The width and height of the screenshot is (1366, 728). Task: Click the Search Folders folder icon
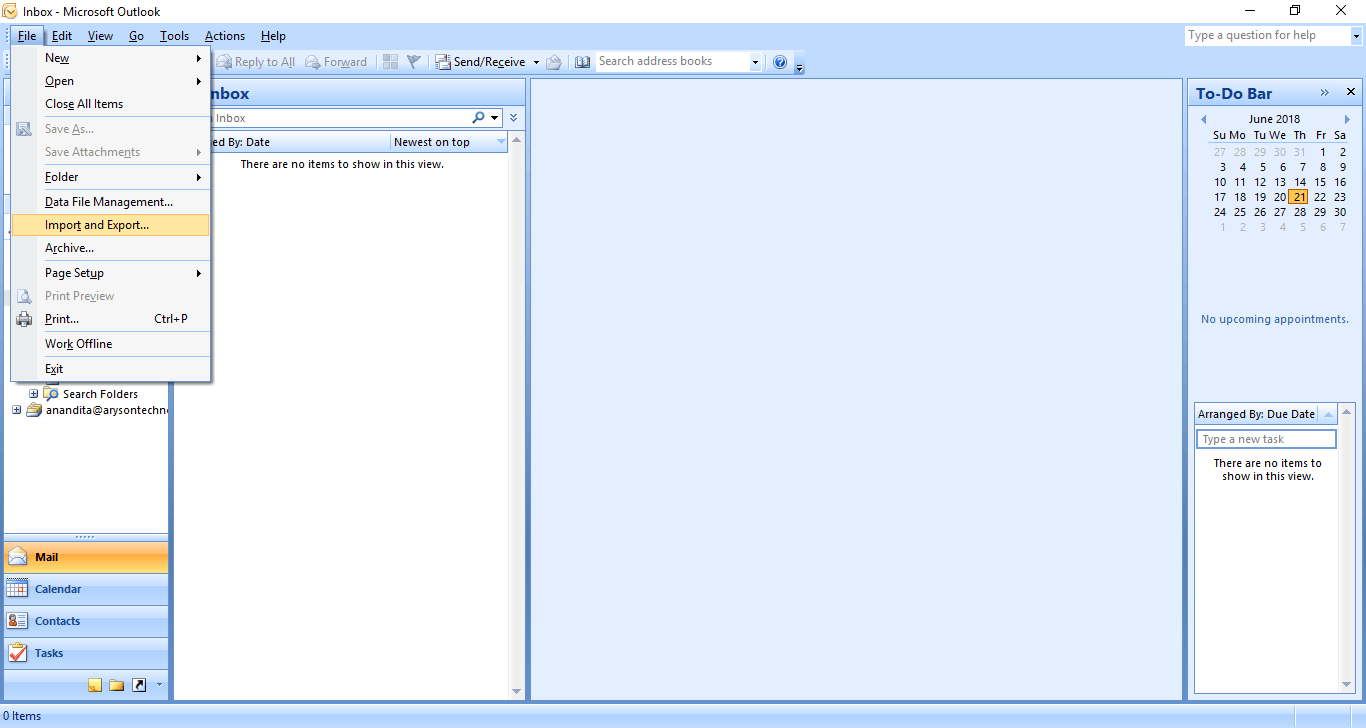51,394
